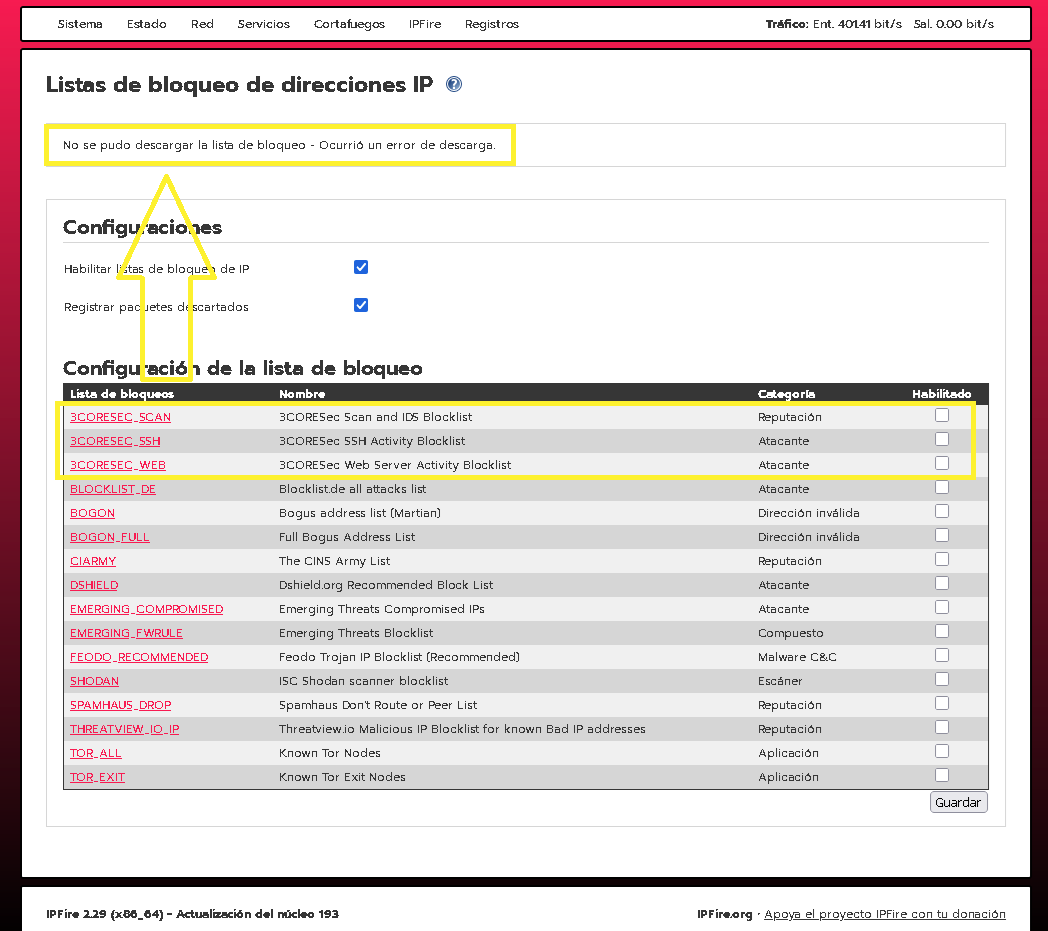Open the Cortafuegos menu
The image size is (1048, 931).
click(349, 24)
